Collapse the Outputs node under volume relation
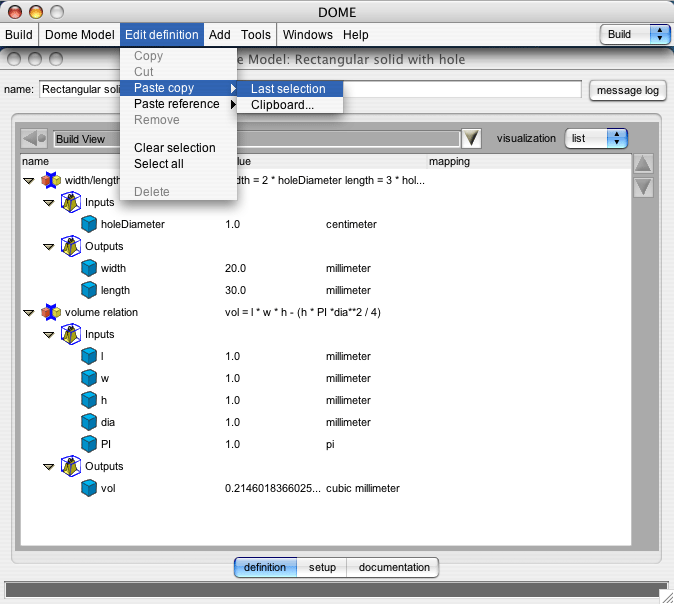 [x=49, y=466]
